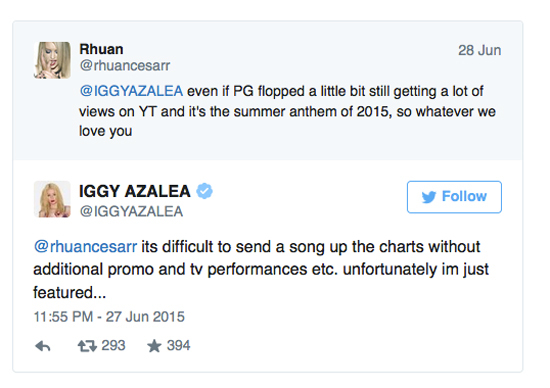Screen dimensions: 550x388
Task: Open the @IGGYAZALEA mention in Rhuan's tweet
Action: pos(131,91)
